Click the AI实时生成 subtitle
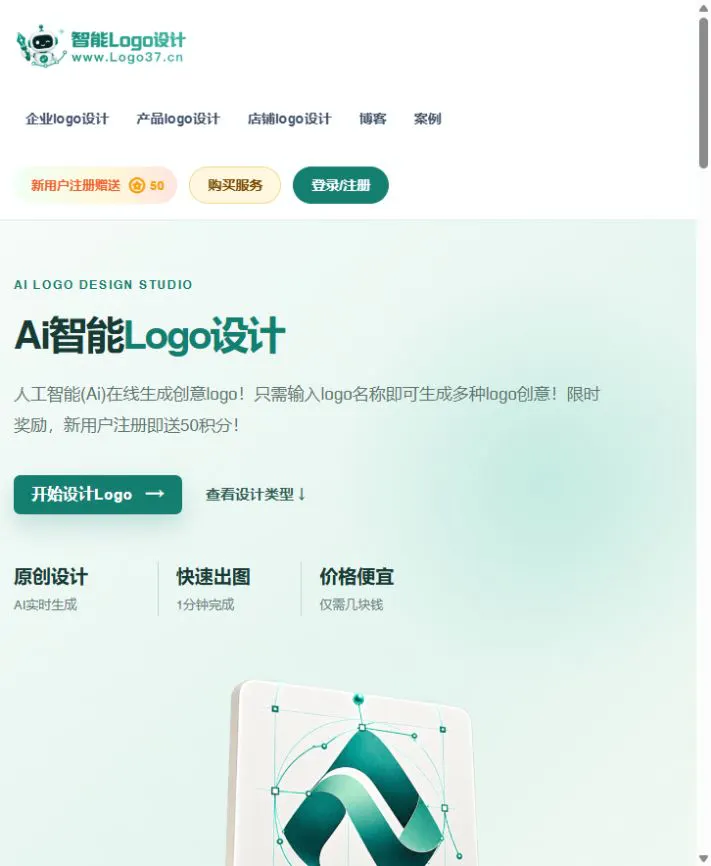 pos(45,605)
